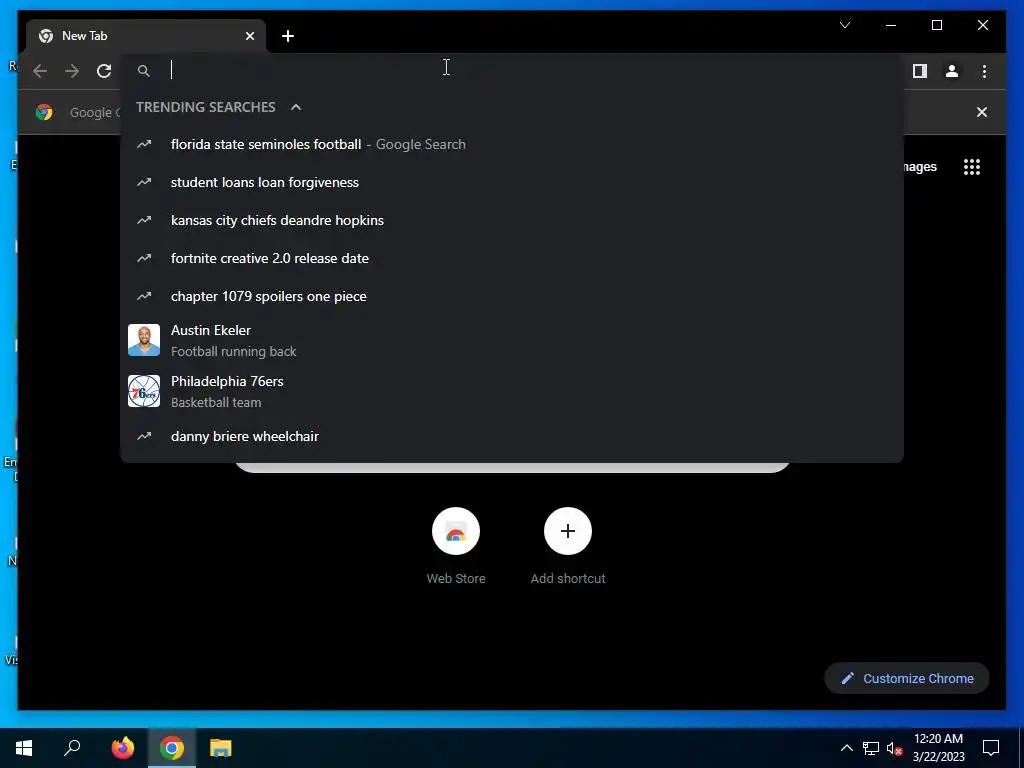
Task: Dismiss the Google Chrome info bar
Action: coord(982,112)
